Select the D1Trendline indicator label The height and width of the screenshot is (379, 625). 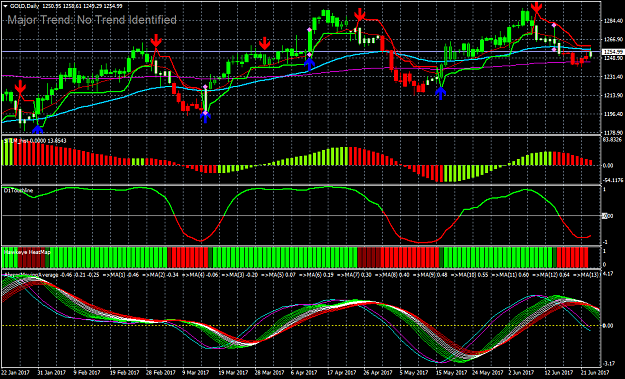point(18,190)
